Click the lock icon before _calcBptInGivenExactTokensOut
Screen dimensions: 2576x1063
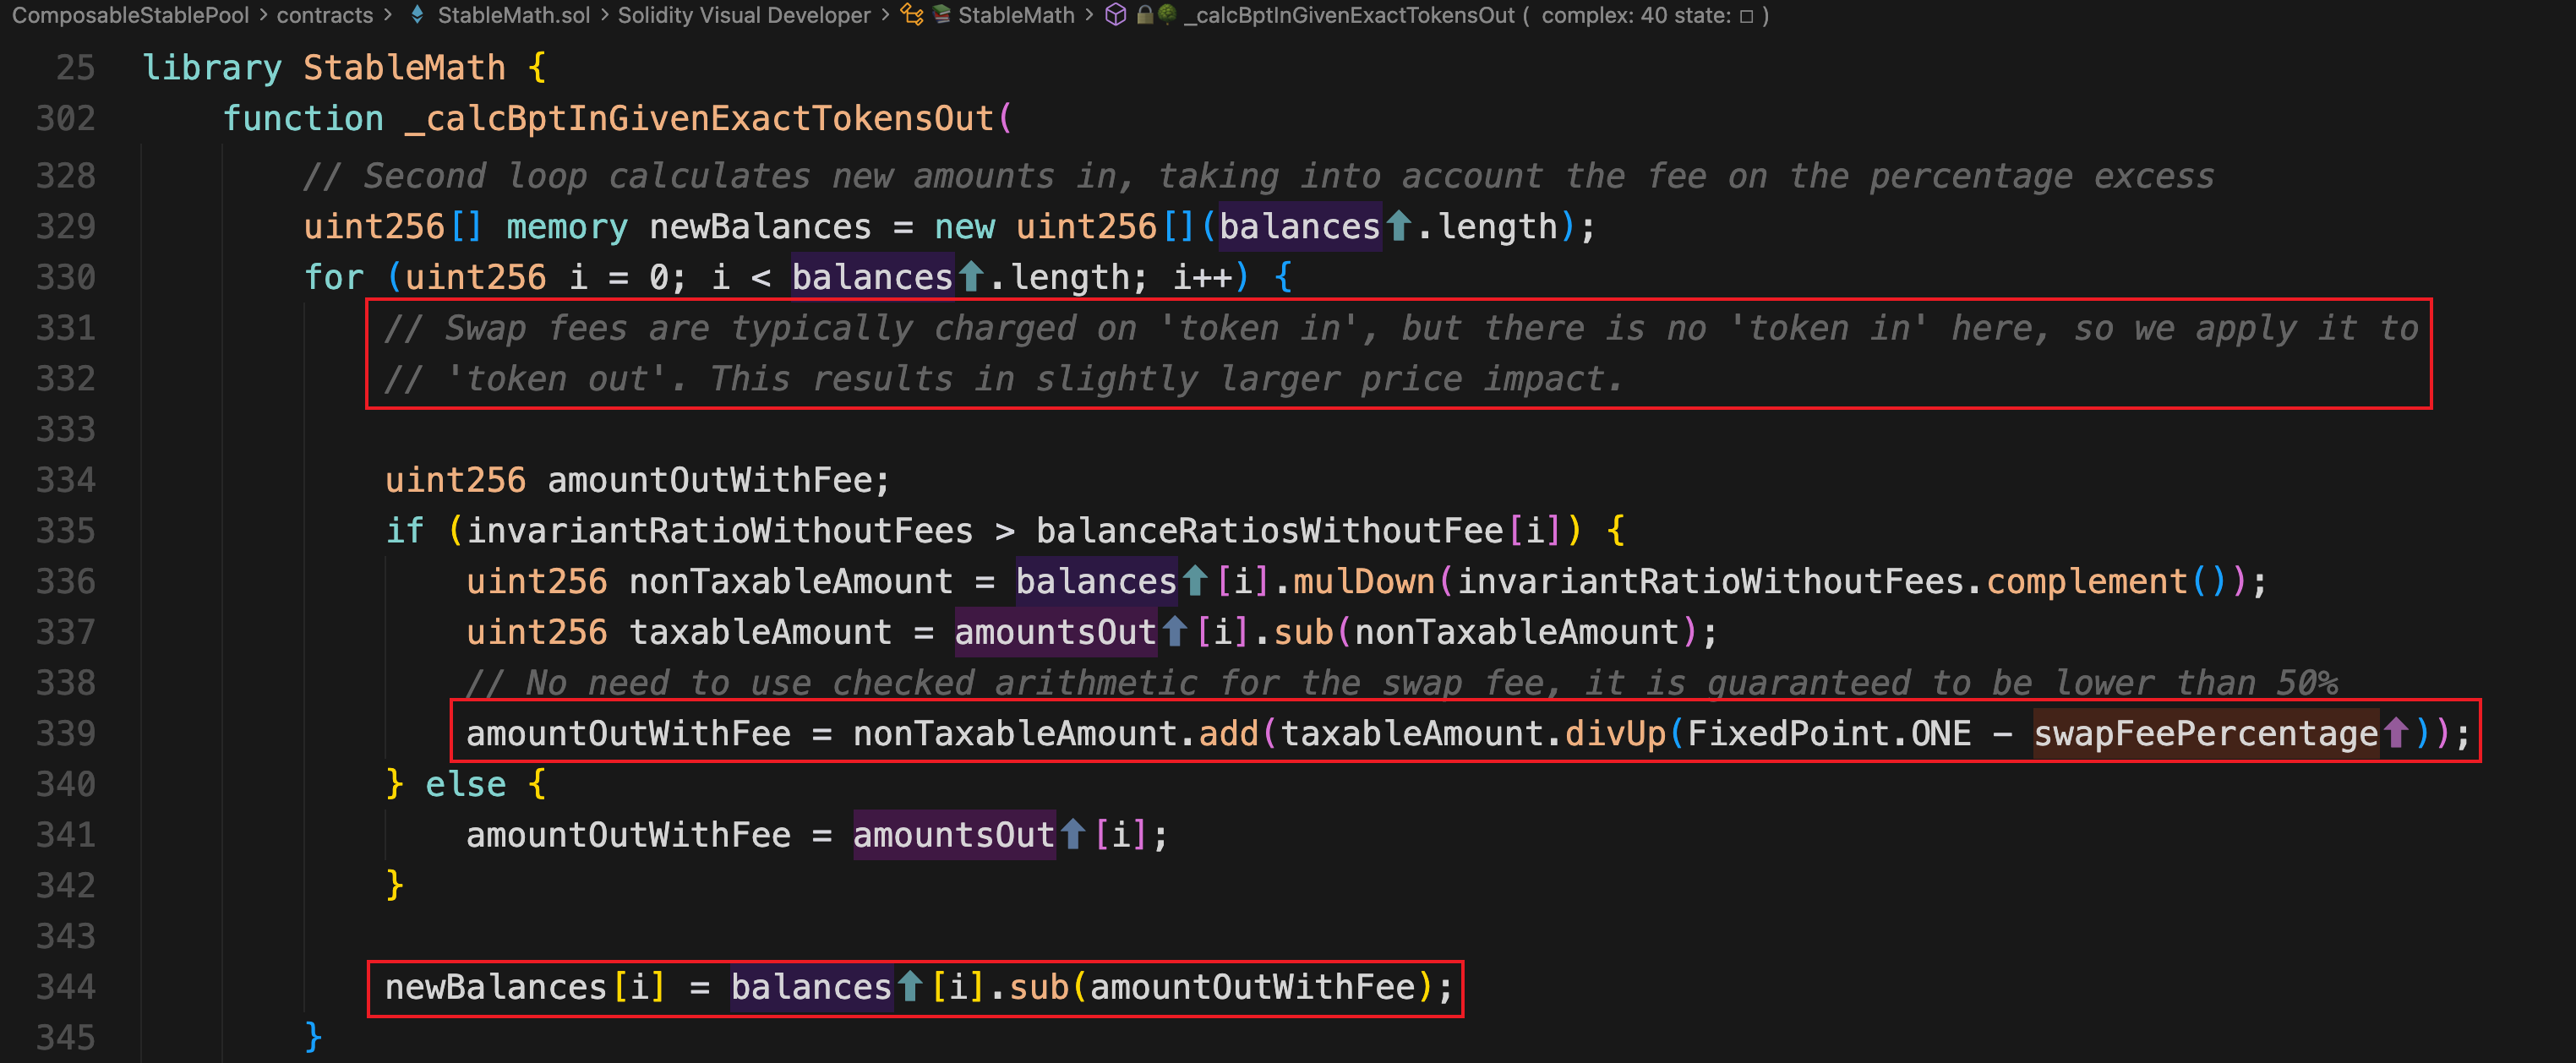[1144, 15]
